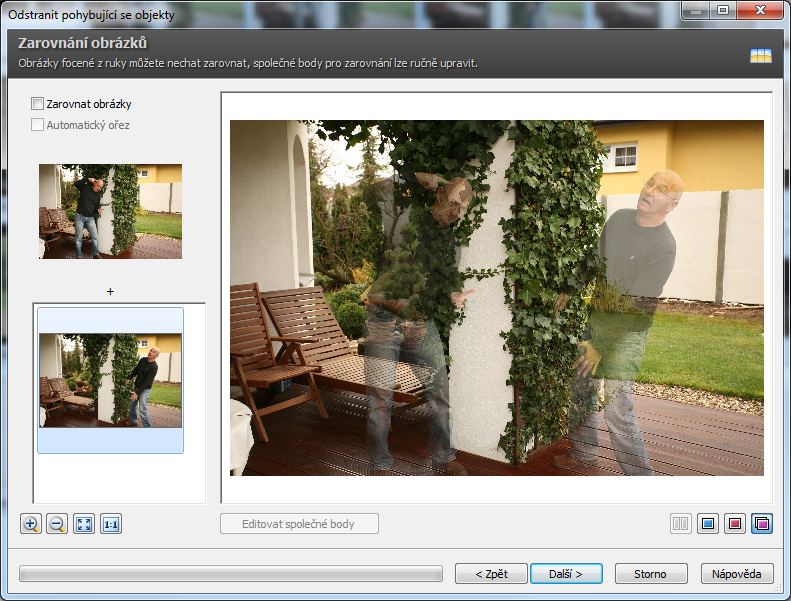This screenshot has height=601, width=791.
Task: Fit the preview image to window
Action: tap(84, 524)
